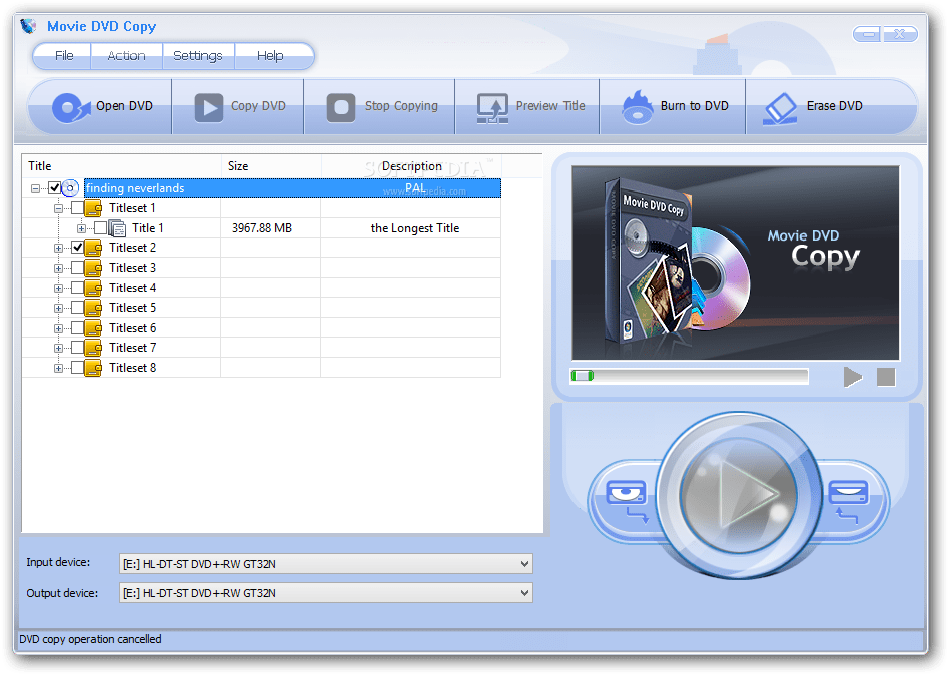Click the Size column header

[268, 165]
